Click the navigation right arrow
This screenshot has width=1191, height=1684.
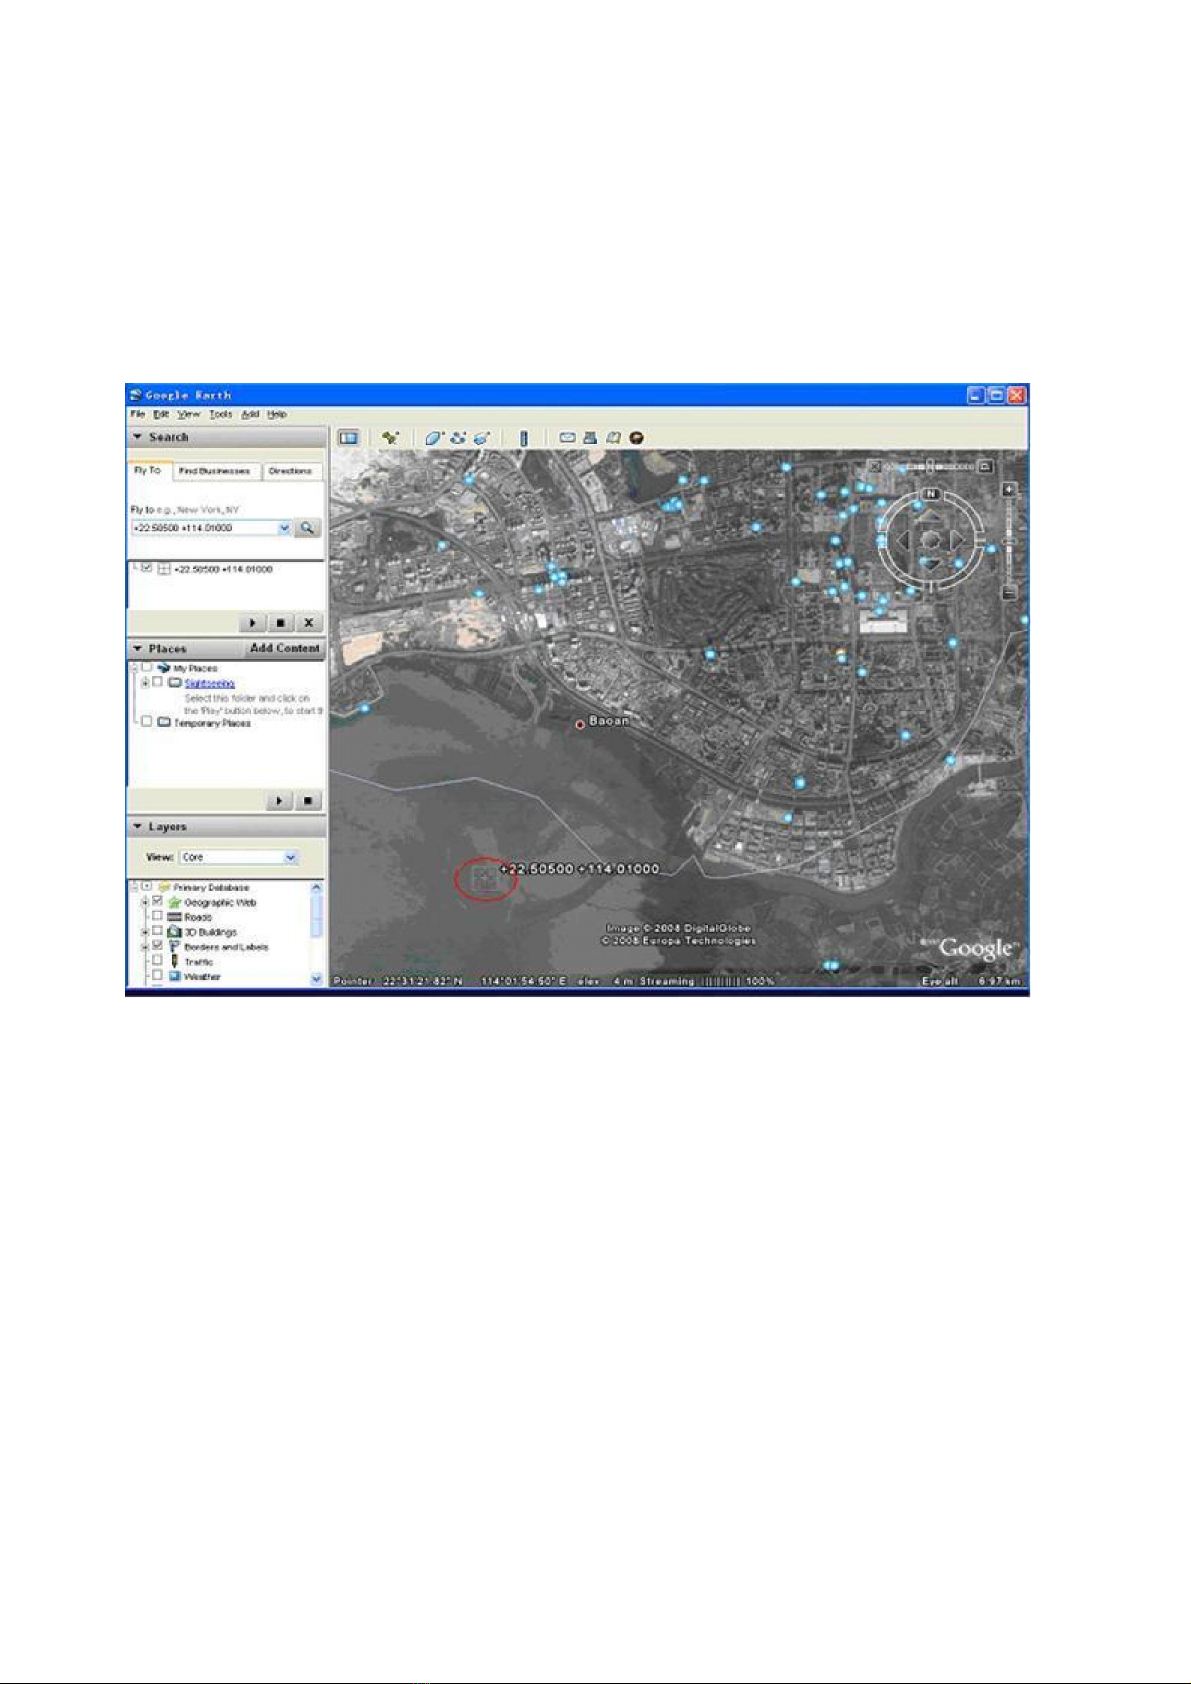tap(957, 540)
